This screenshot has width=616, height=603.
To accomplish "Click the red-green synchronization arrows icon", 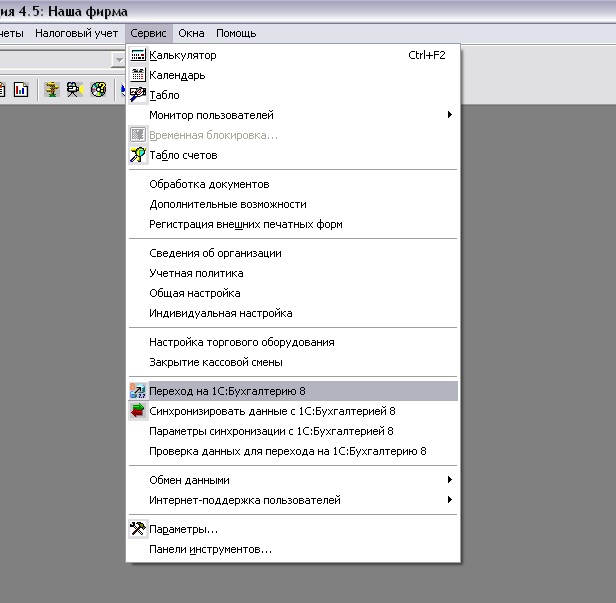I will click(x=138, y=411).
